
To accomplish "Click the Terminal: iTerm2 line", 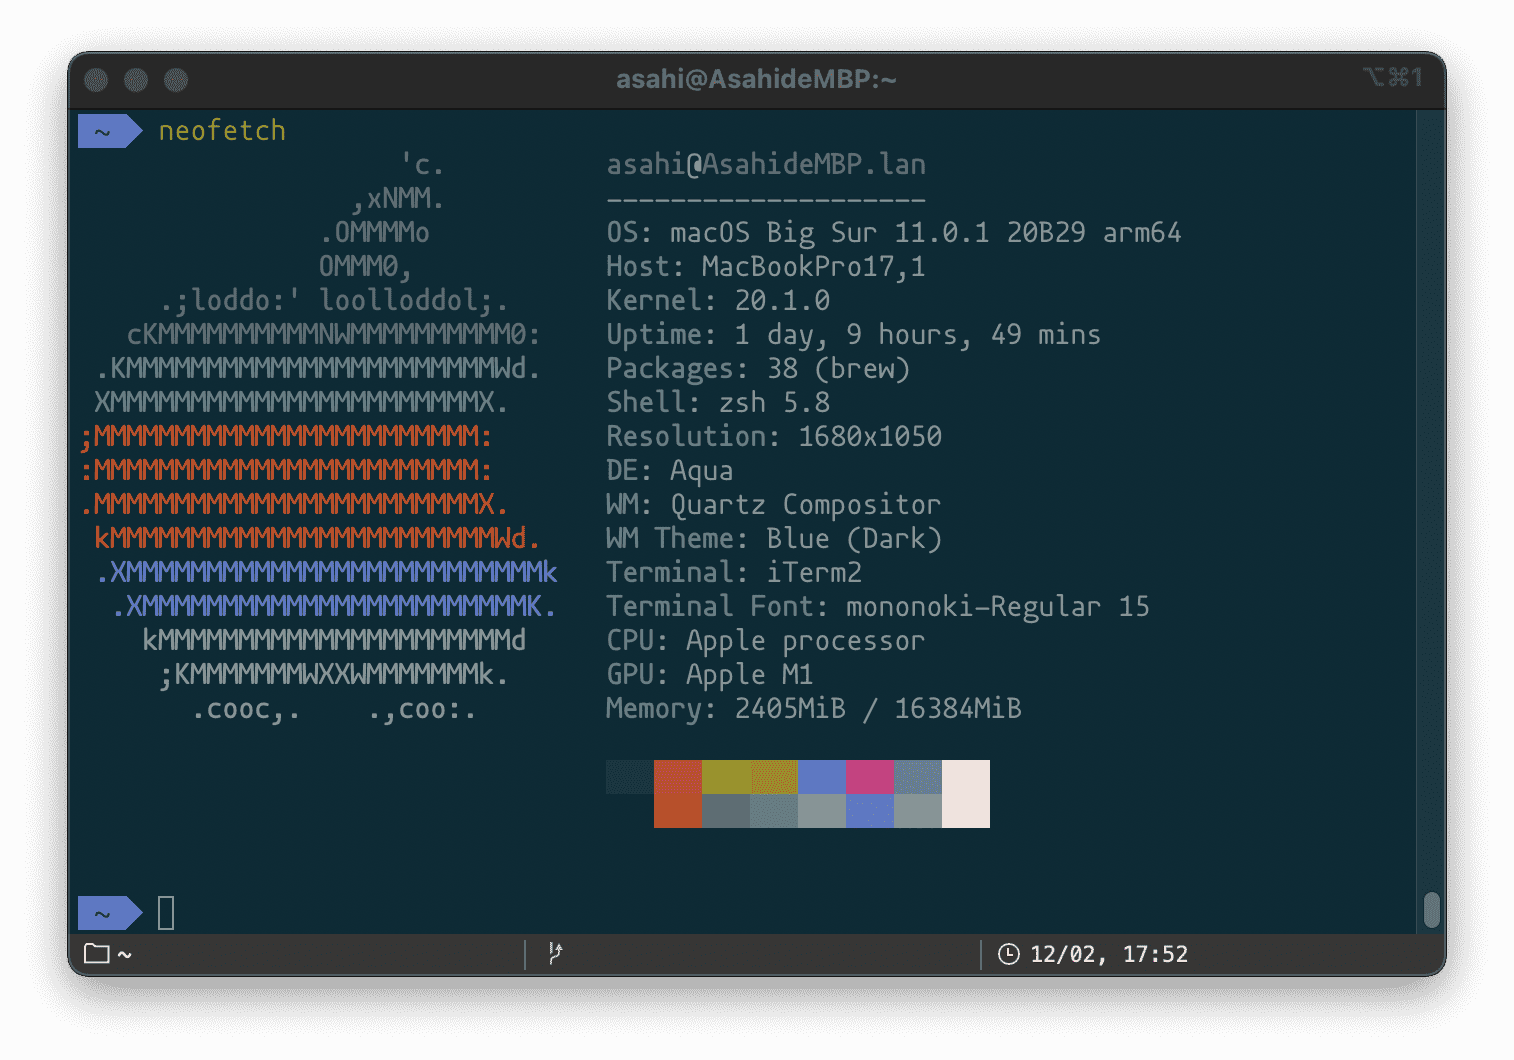I will 734,573.
